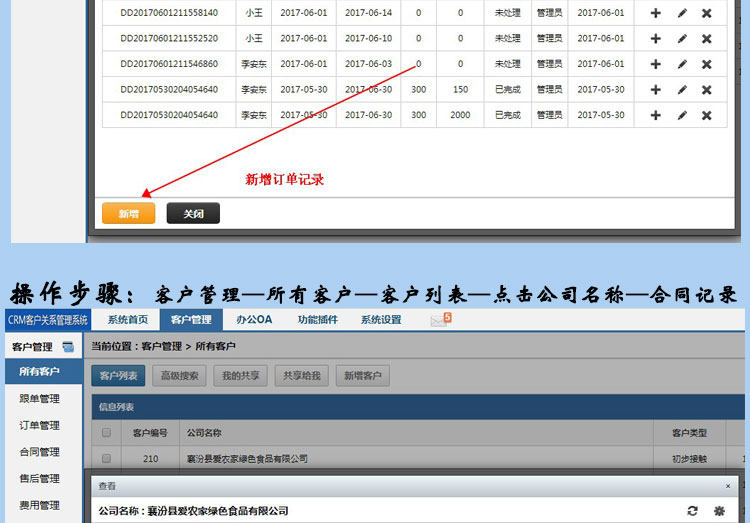Edit the row with amount 2000
The height and width of the screenshot is (523, 750).
682,115
